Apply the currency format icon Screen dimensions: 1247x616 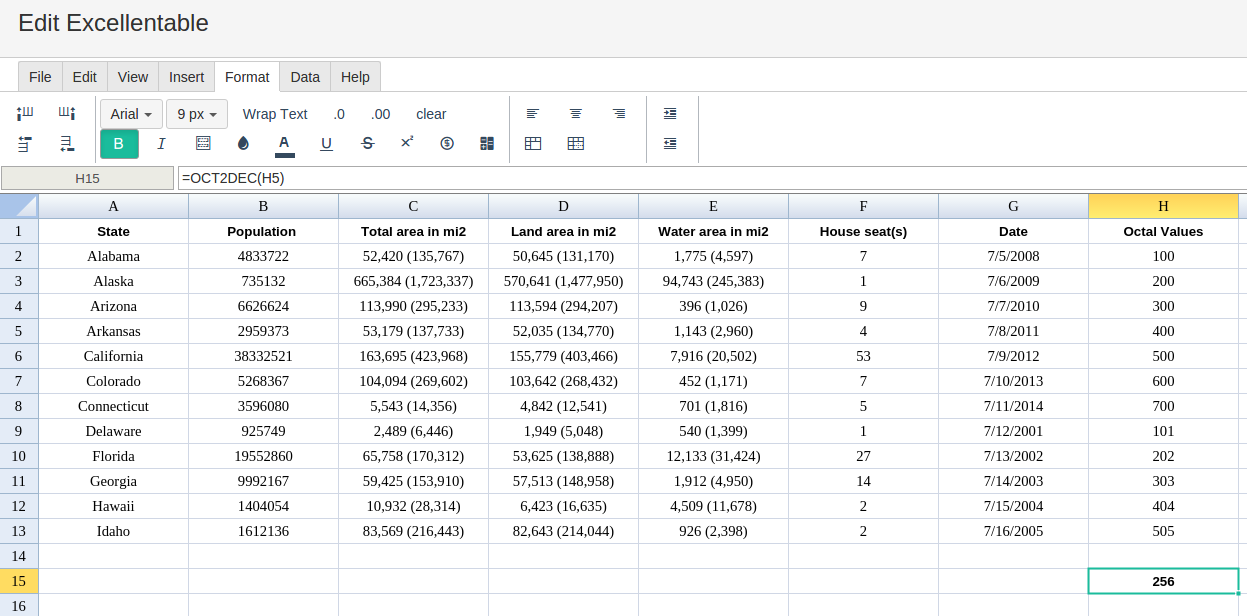[x=447, y=144]
